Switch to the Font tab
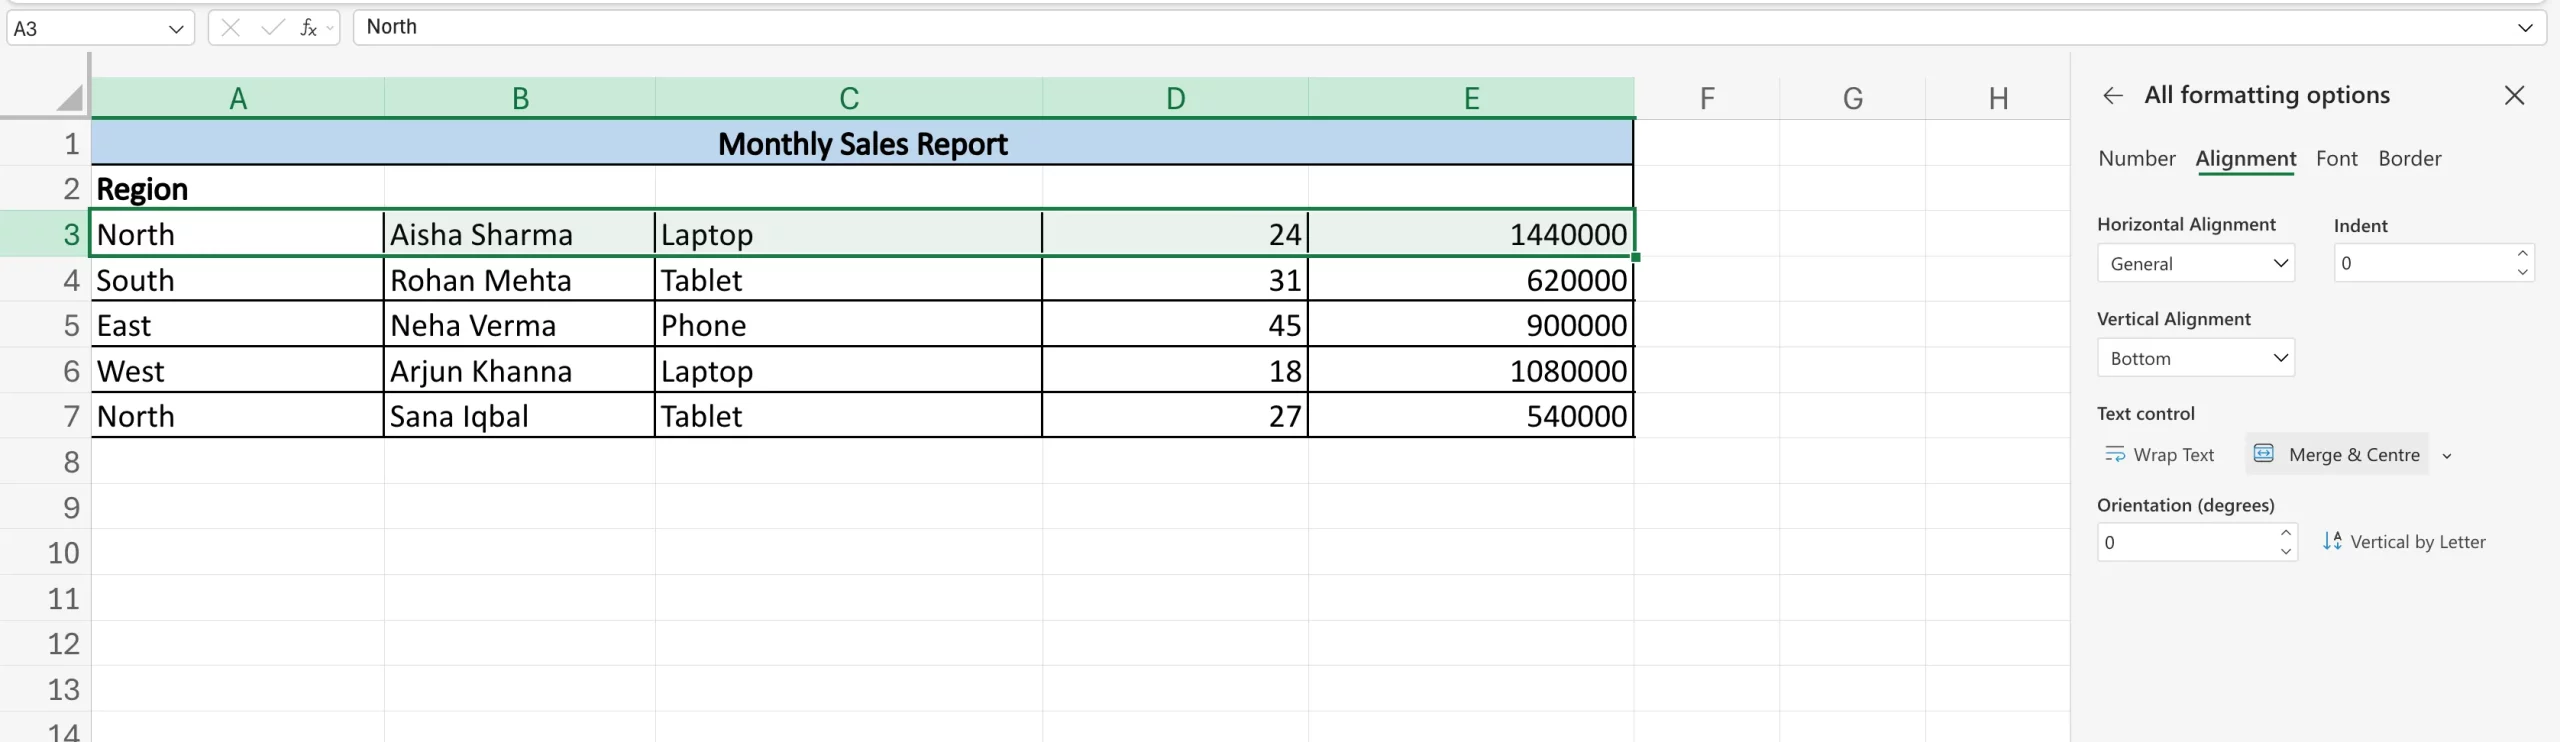This screenshot has width=2560, height=742. pos(2336,159)
